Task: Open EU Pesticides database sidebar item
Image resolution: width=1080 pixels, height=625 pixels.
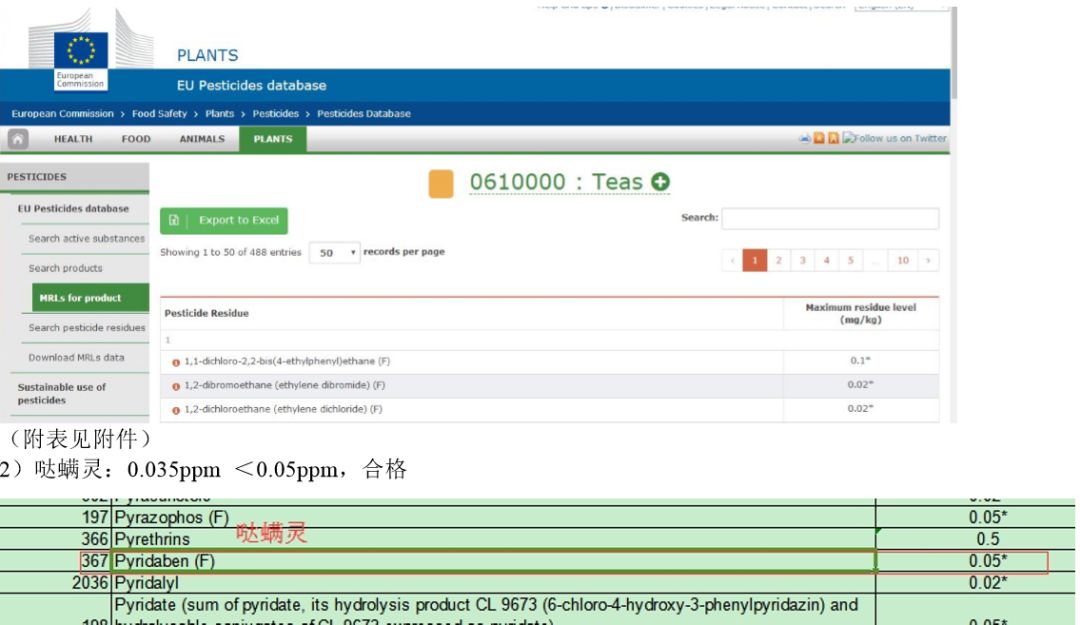Action: point(73,209)
